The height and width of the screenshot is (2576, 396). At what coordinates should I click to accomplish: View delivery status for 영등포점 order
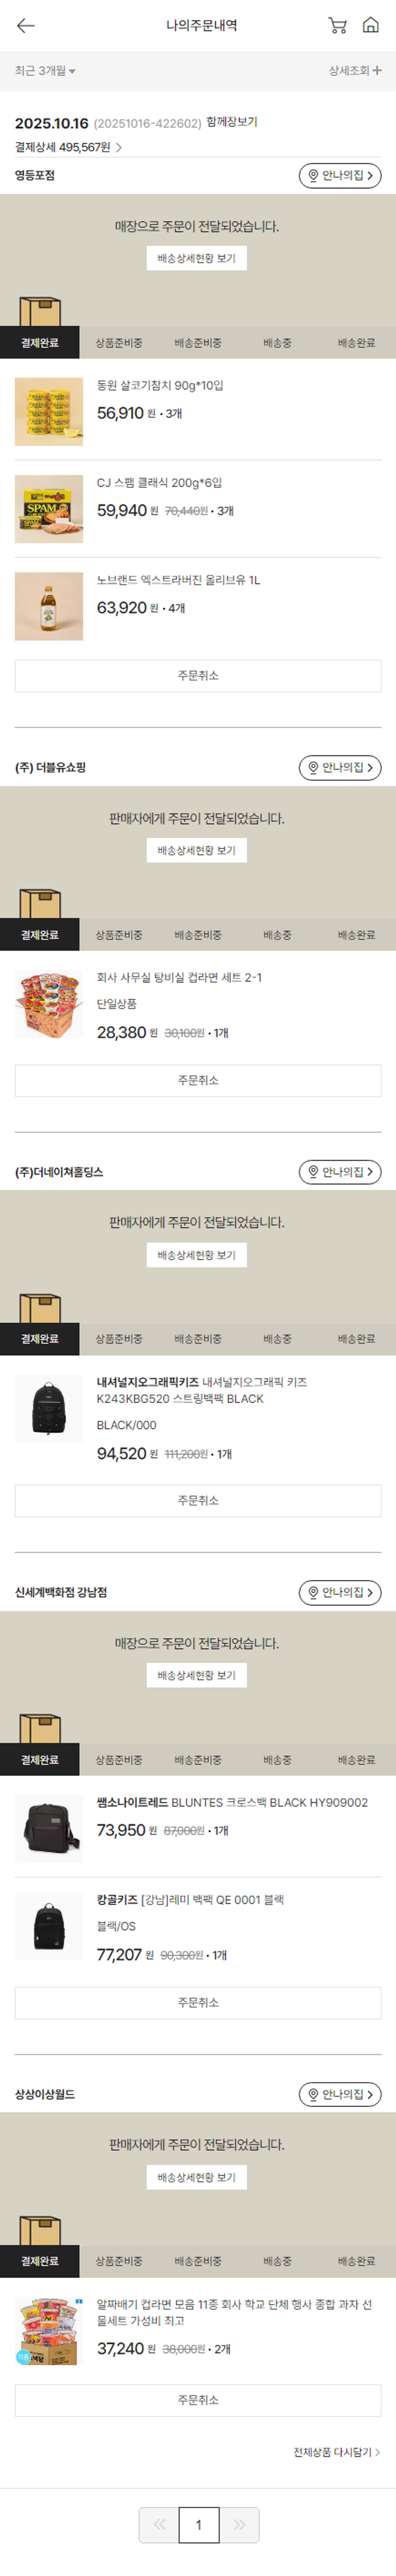[197, 258]
